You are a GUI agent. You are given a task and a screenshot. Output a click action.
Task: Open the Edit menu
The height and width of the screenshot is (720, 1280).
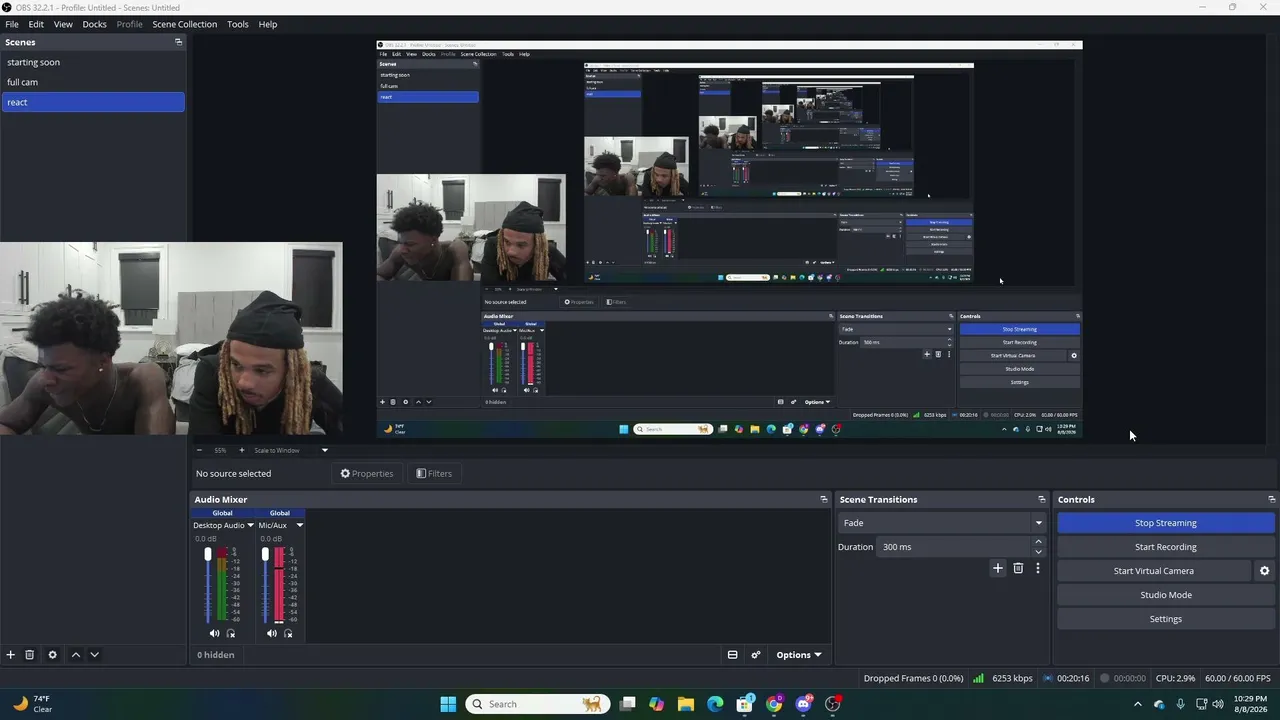(36, 24)
